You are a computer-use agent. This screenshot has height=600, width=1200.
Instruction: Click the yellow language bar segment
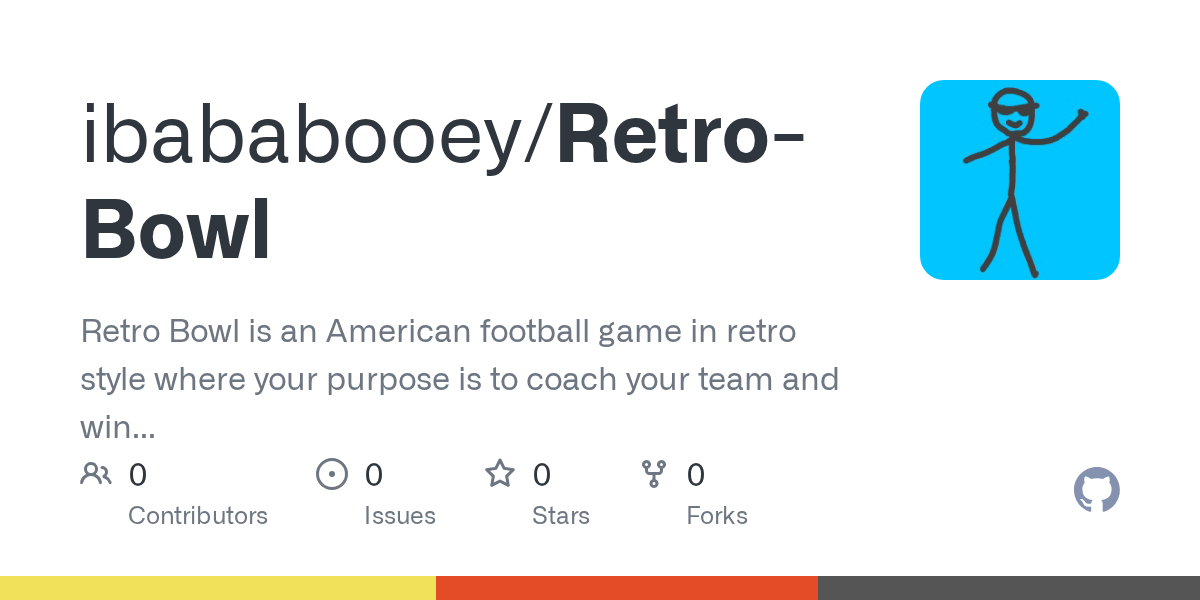[x=218, y=588]
